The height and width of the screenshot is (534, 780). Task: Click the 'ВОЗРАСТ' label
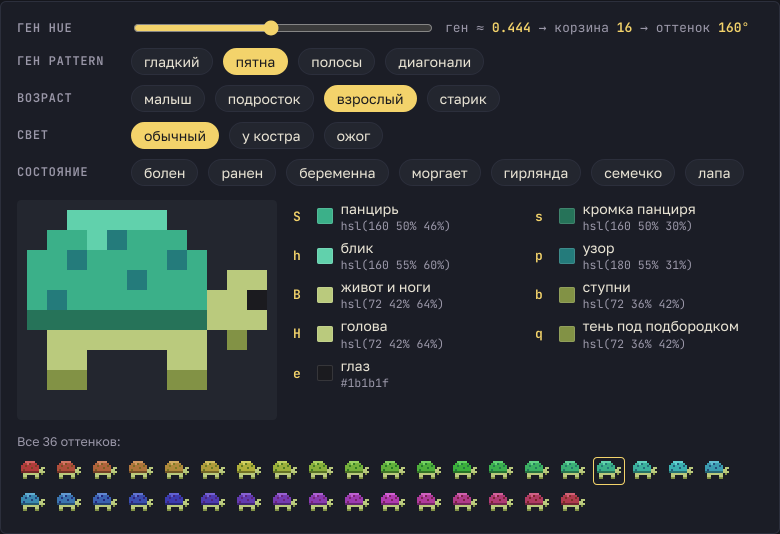point(45,98)
